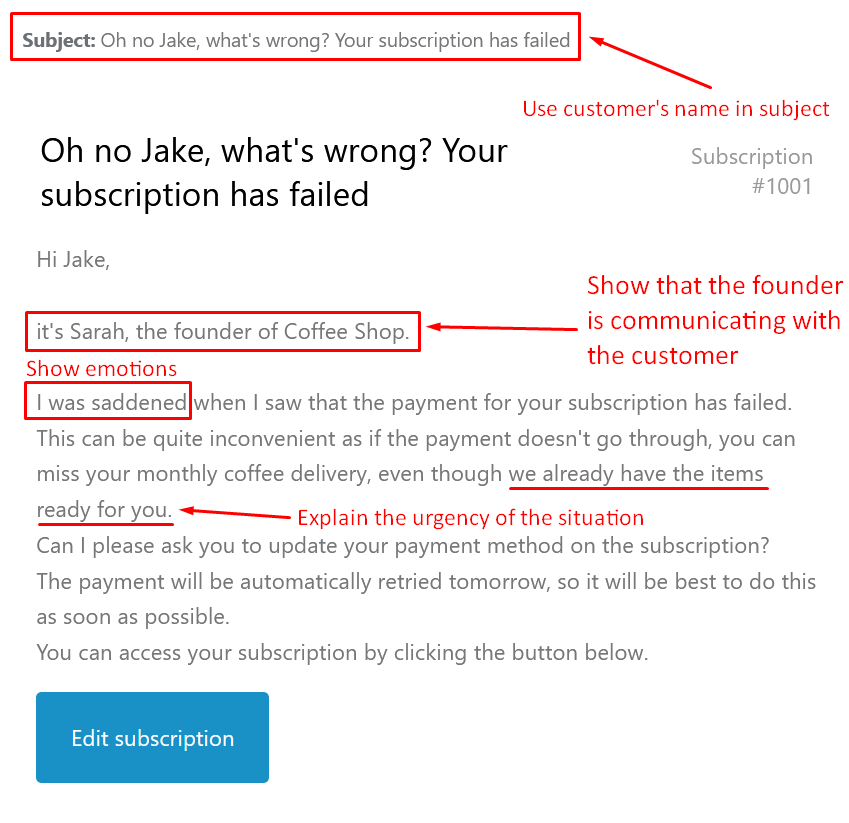Screen dimensions: 849x823
Task: Click the underlined 'ready for you.' text
Action: [104, 510]
